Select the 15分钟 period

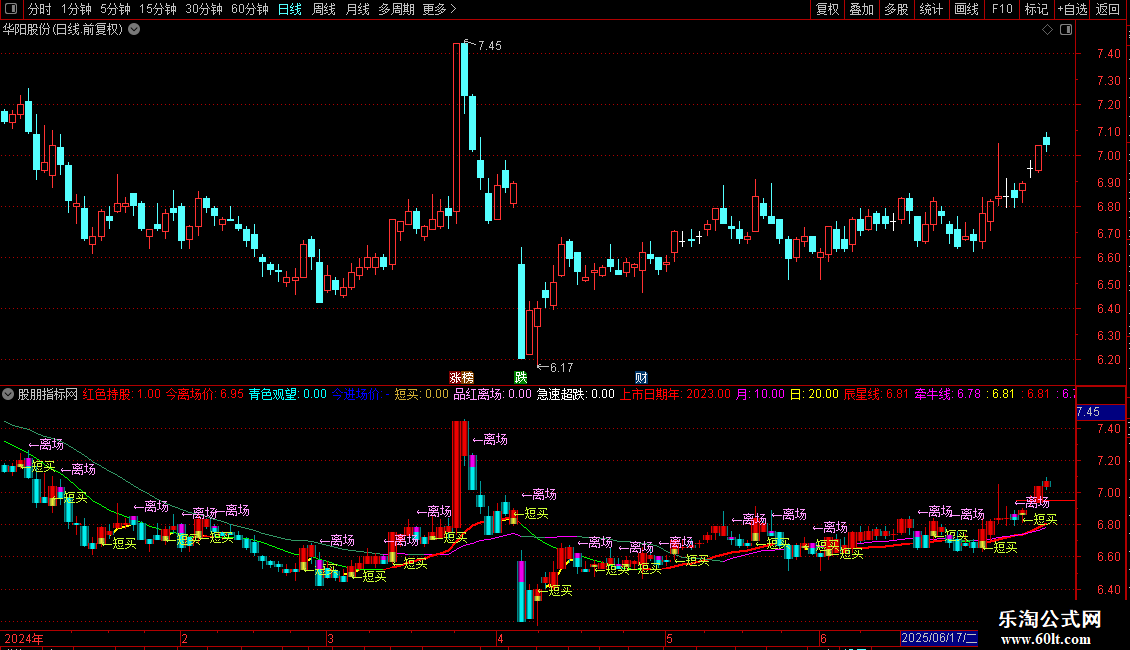158,9
